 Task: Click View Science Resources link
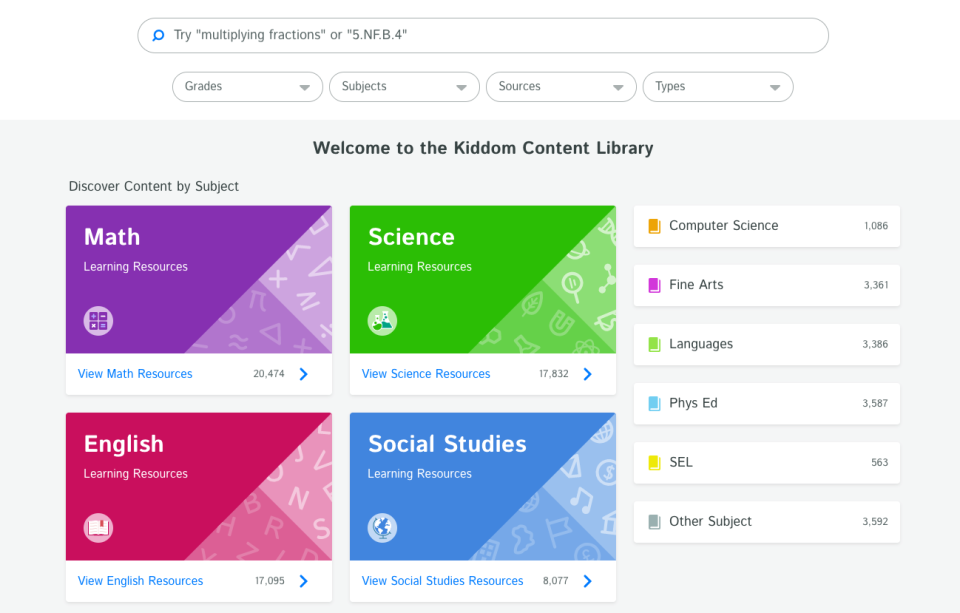tap(425, 373)
